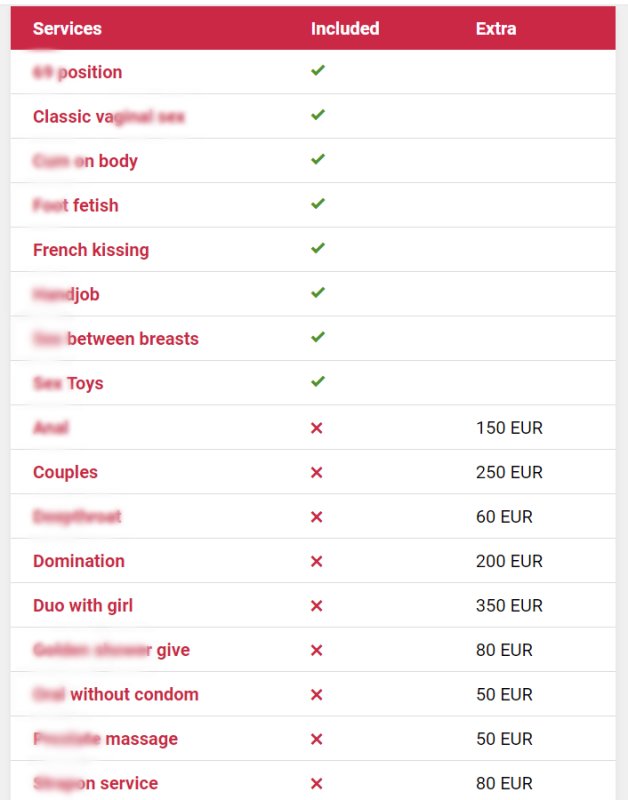This screenshot has width=628, height=800.
Task: Click the checkmark next to Sex Toys
Action: click(318, 382)
